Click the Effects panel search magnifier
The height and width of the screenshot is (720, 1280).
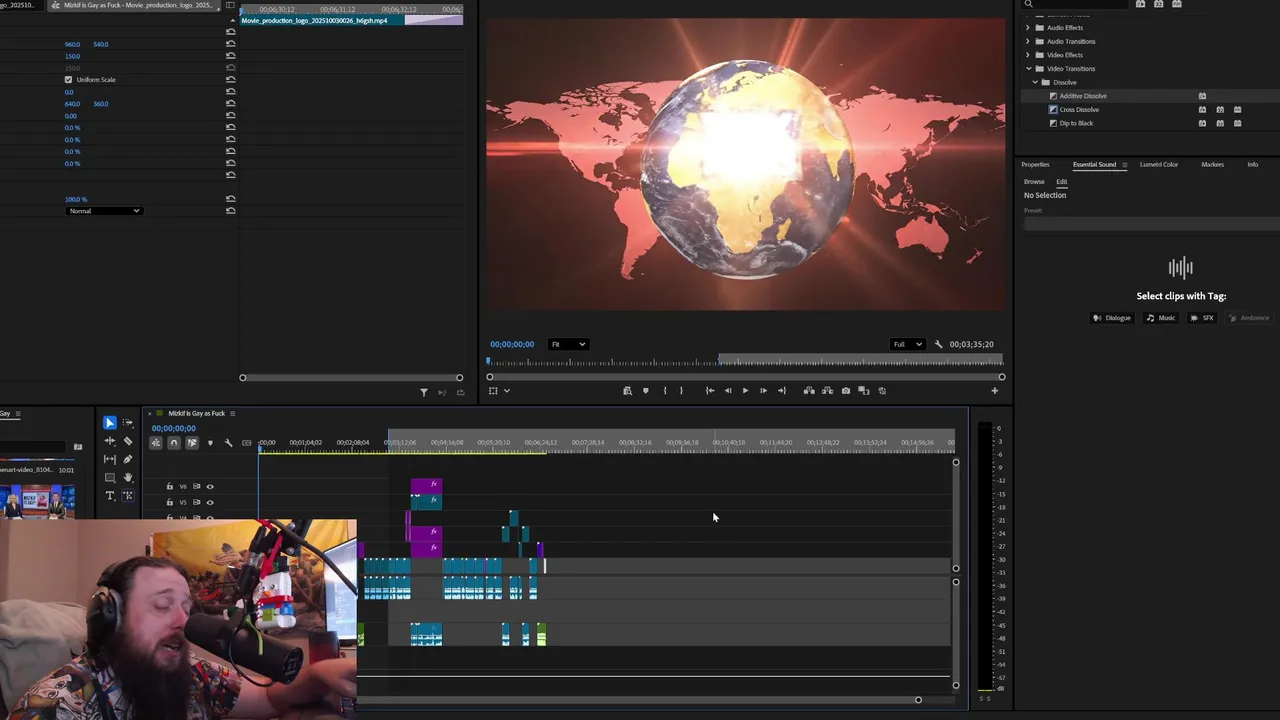click(1028, 4)
